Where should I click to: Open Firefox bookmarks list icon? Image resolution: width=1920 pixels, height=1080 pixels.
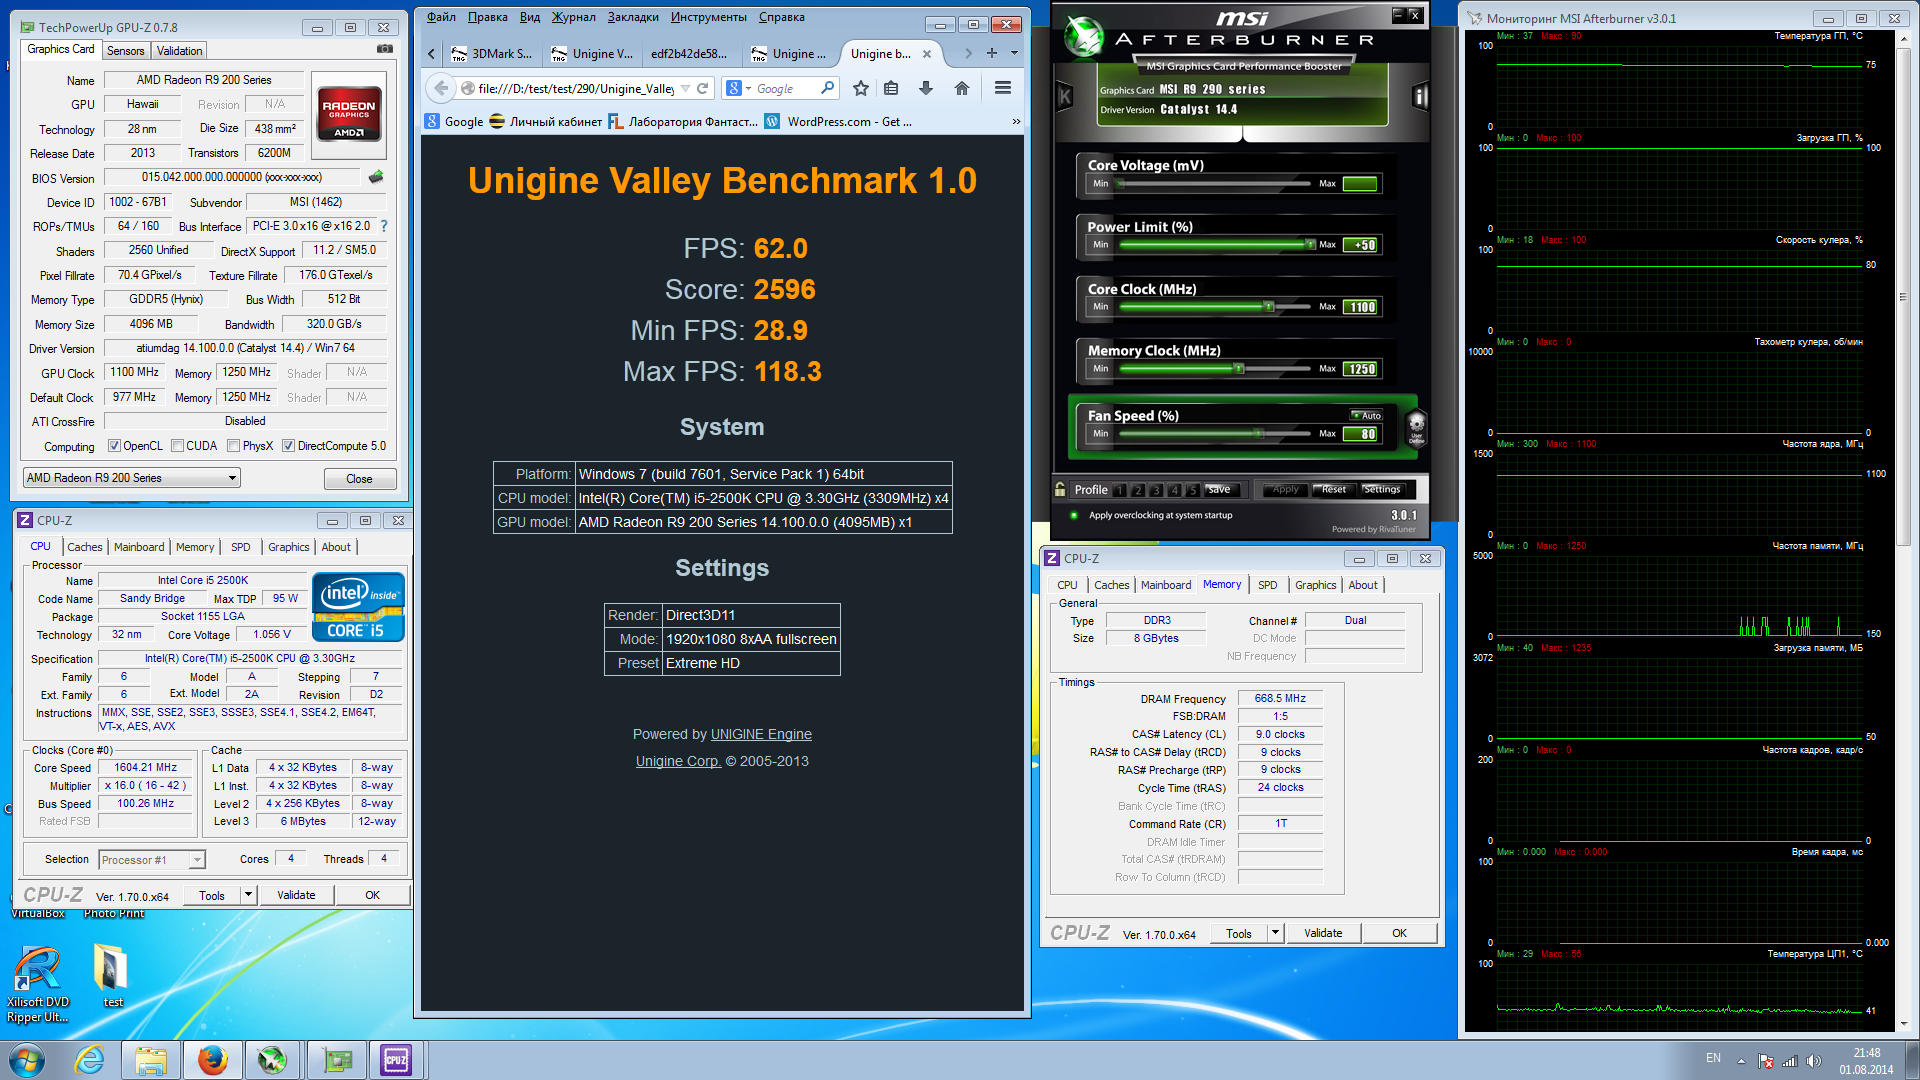coord(891,88)
